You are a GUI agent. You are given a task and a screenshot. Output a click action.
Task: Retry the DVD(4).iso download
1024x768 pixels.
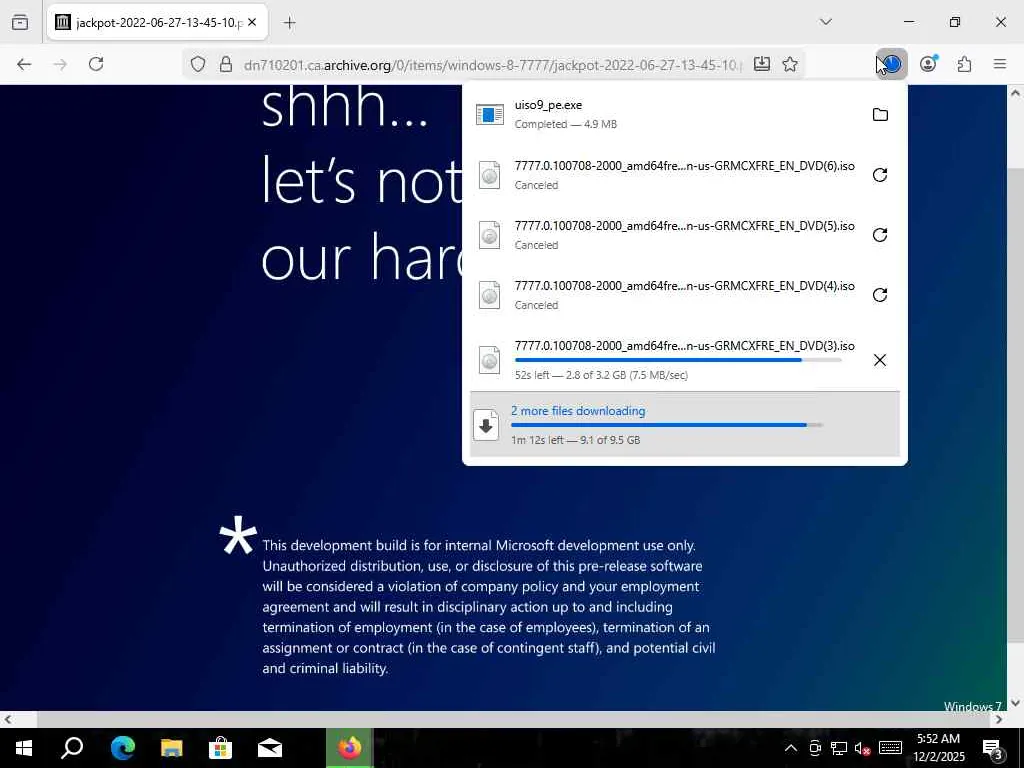click(880, 295)
